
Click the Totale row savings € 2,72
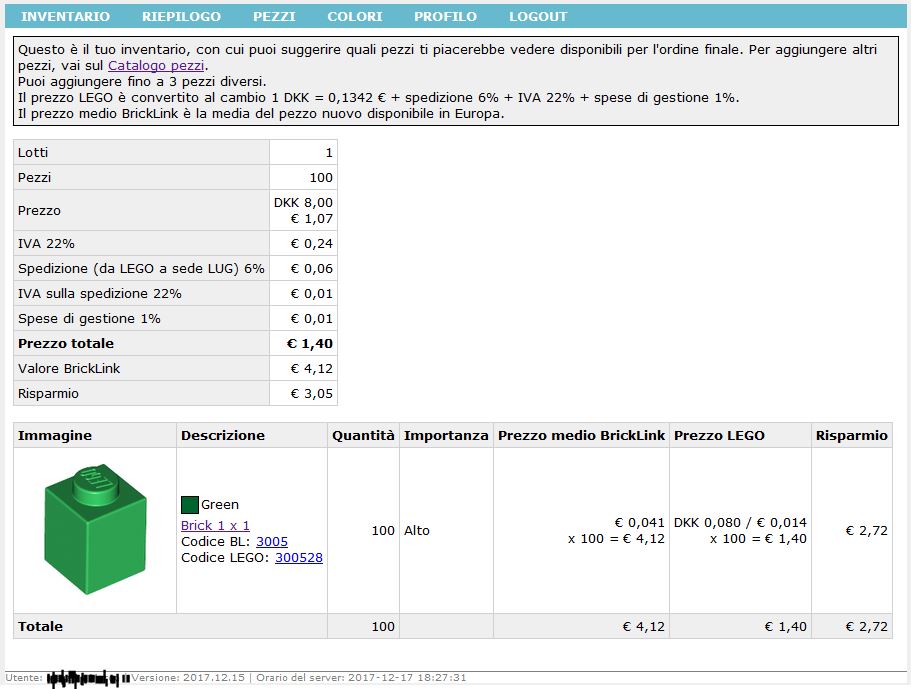(x=866, y=626)
